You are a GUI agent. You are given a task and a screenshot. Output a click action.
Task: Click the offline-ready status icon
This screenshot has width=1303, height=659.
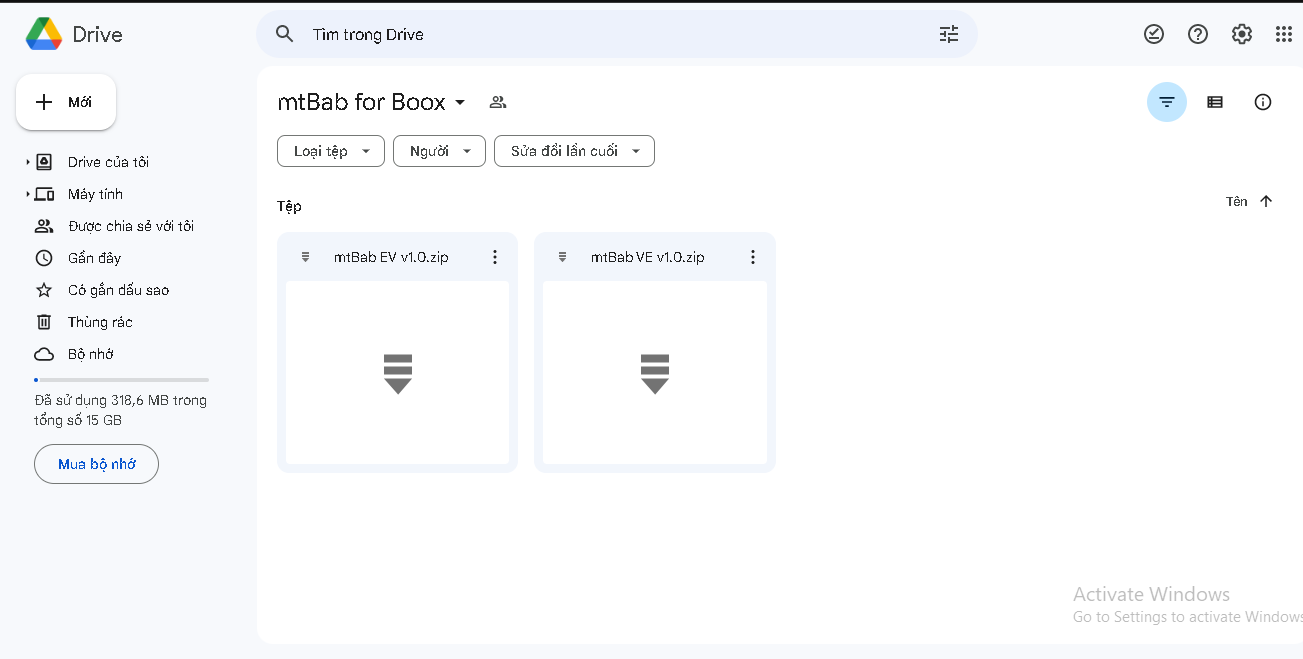point(1153,34)
